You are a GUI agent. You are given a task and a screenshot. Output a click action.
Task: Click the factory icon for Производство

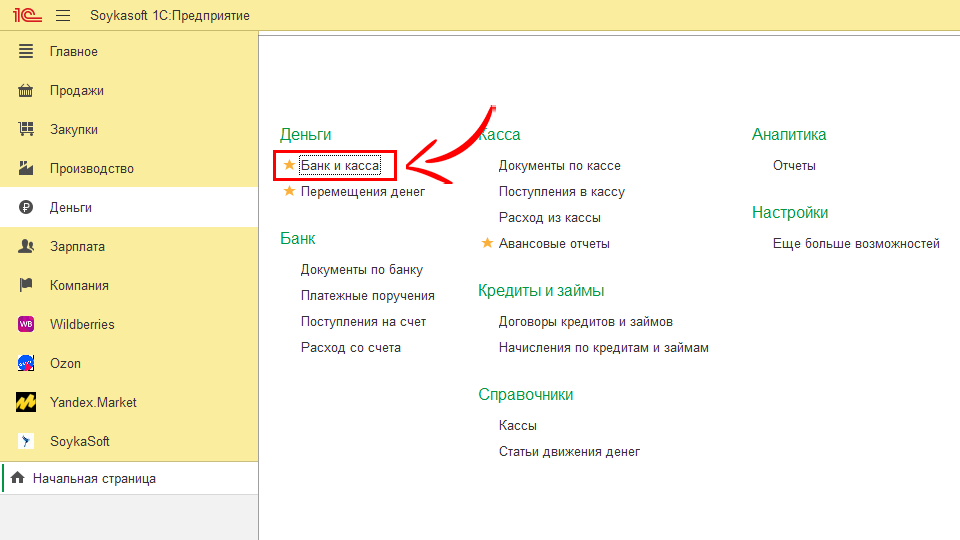tap(27, 169)
